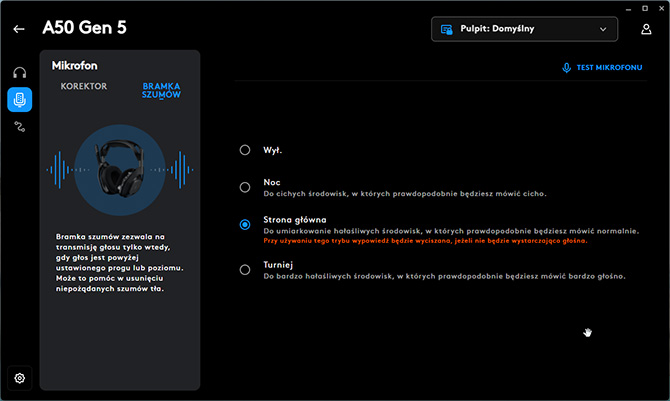Open the routing section icon in sidebar
The width and height of the screenshot is (670, 401).
pos(20,127)
